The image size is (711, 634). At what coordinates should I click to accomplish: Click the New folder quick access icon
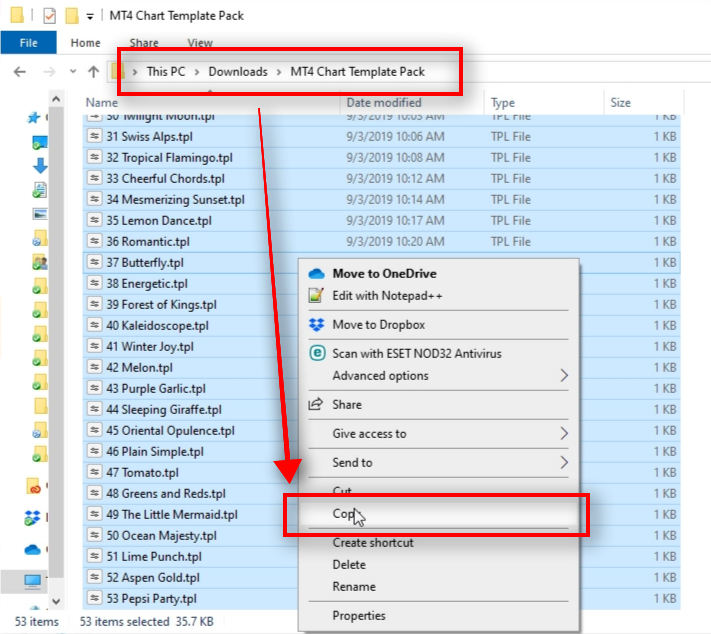click(x=72, y=16)
